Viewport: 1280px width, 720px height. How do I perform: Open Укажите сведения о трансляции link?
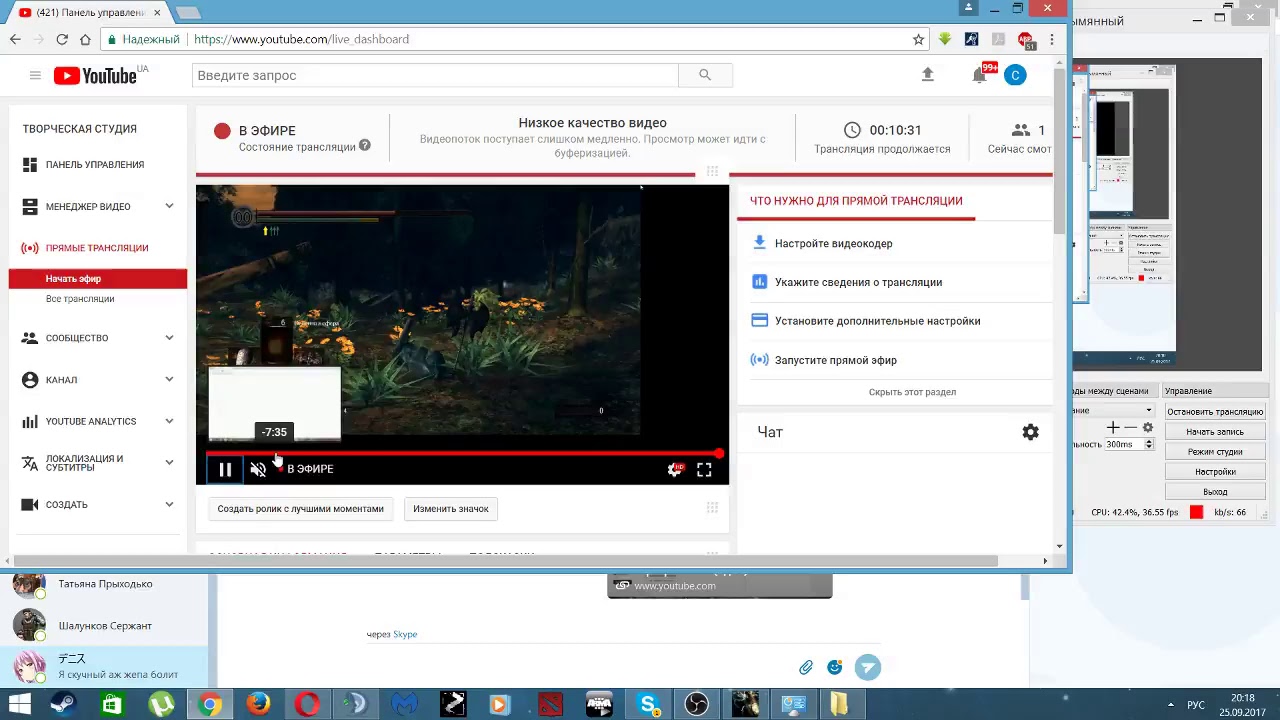point(858,283)
